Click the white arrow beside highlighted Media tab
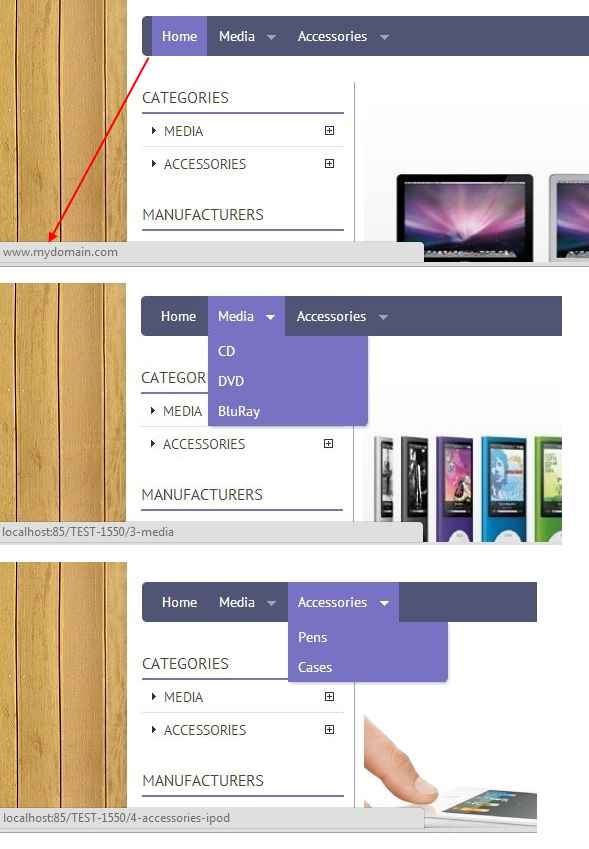 (270, 317)
